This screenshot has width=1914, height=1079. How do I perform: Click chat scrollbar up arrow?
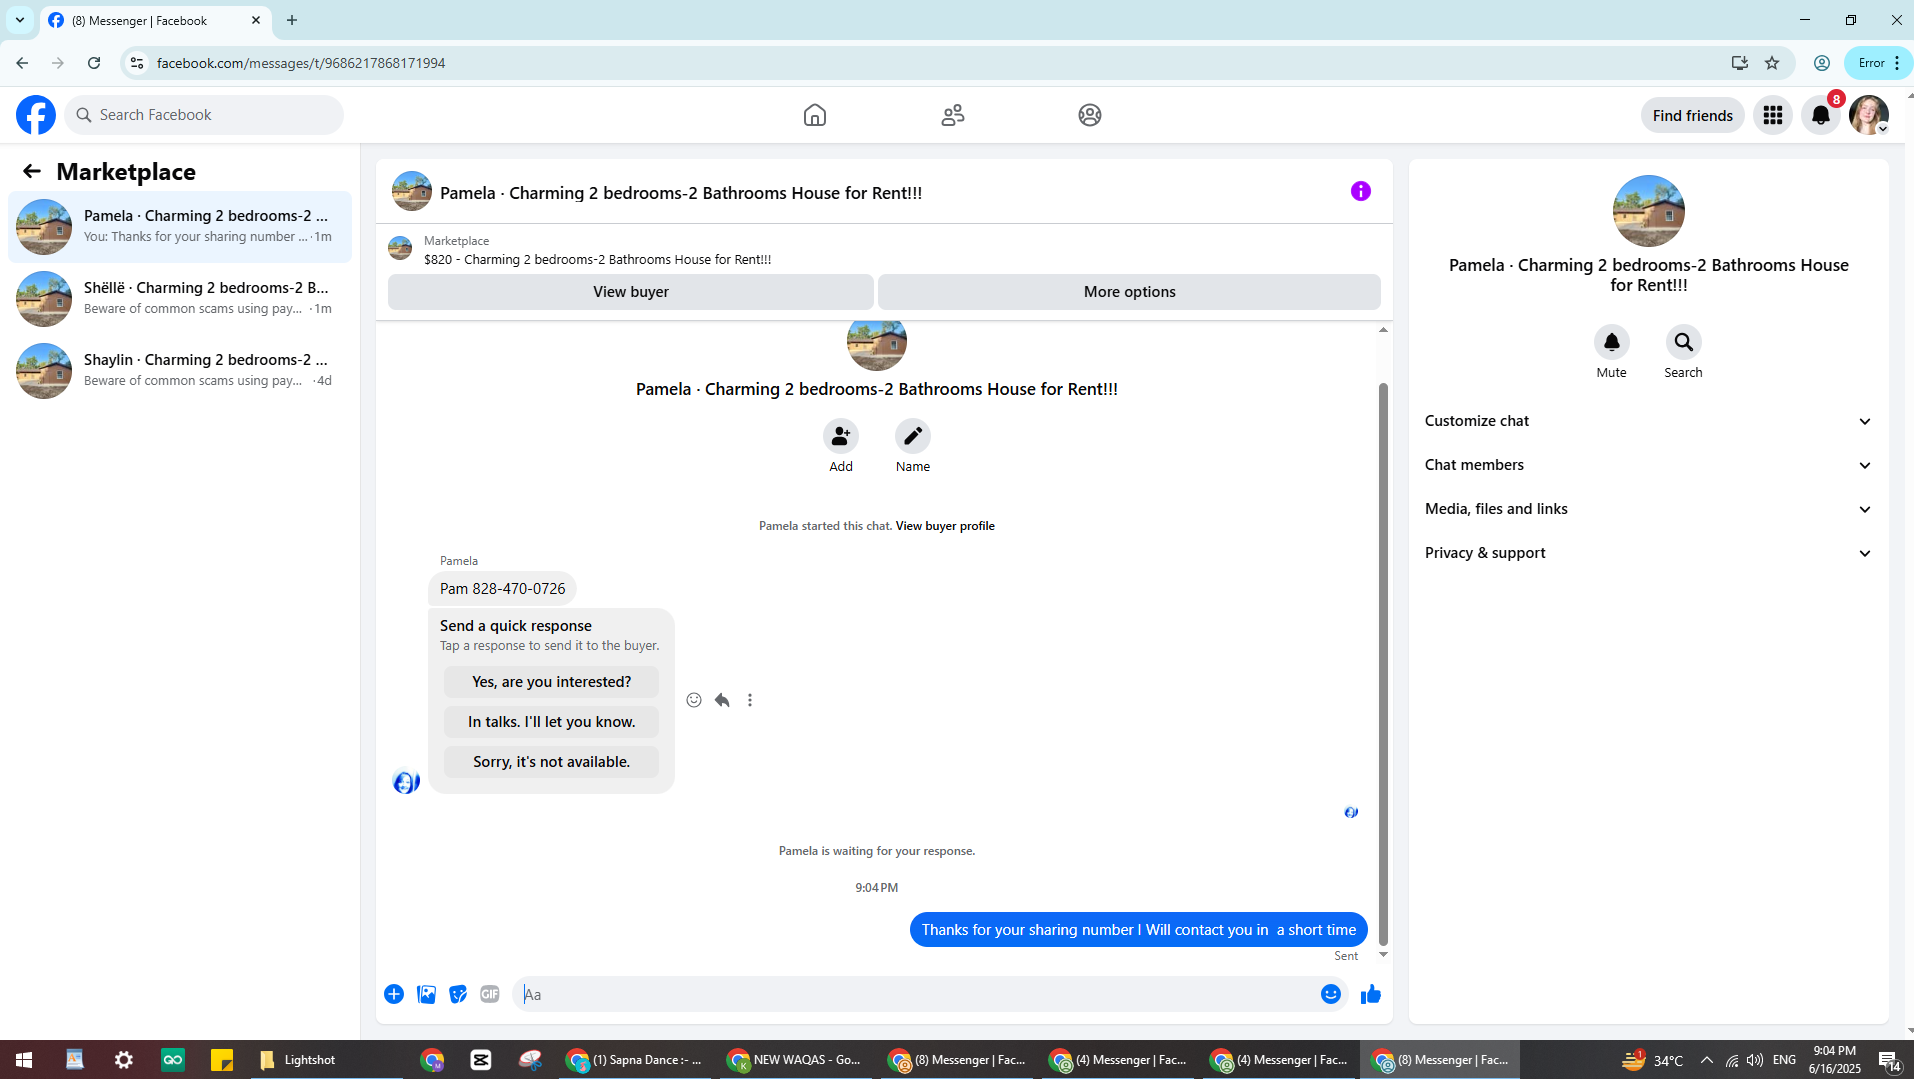tap(1383, 330)
